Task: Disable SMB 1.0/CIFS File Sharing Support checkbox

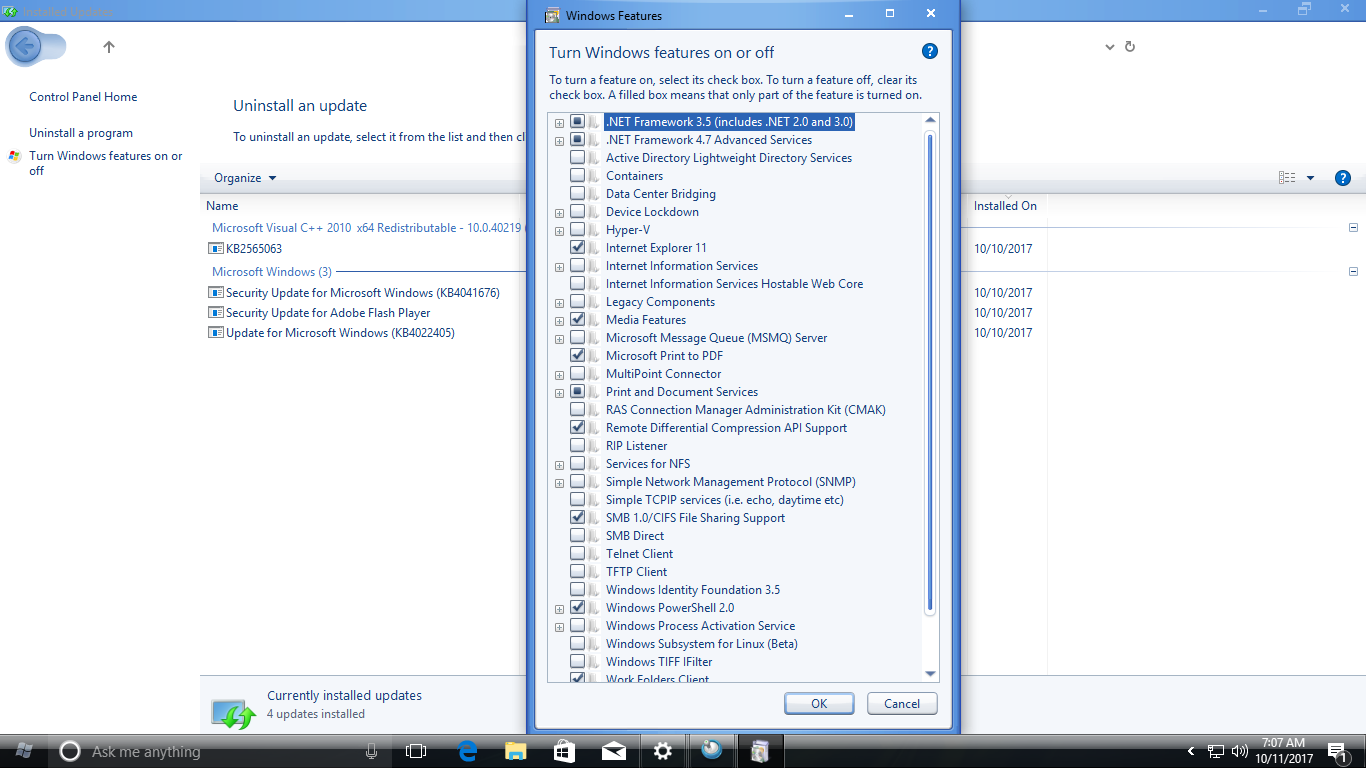Action: [578, 518]
